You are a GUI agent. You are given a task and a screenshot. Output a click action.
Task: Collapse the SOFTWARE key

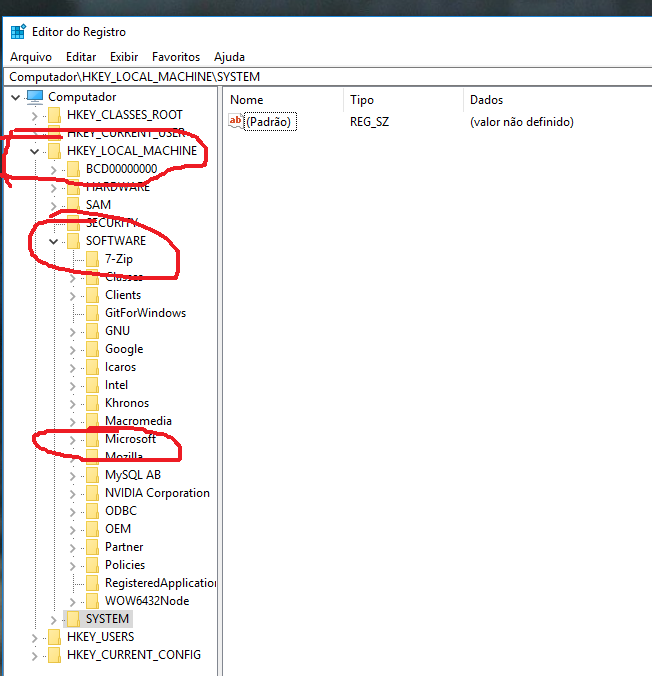(x=53, y=241)
